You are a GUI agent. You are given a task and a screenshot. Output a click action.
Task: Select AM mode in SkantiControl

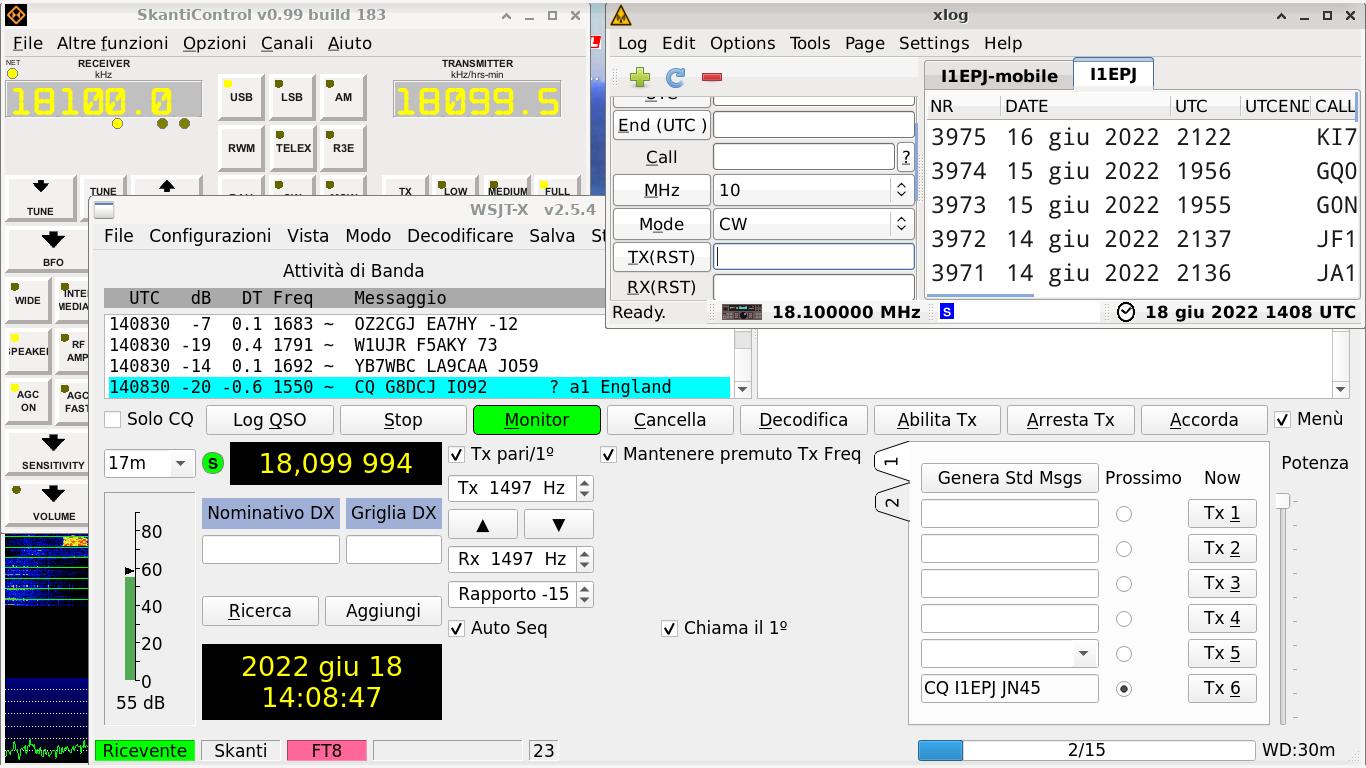pyautogui.click(x=343, y=98)
